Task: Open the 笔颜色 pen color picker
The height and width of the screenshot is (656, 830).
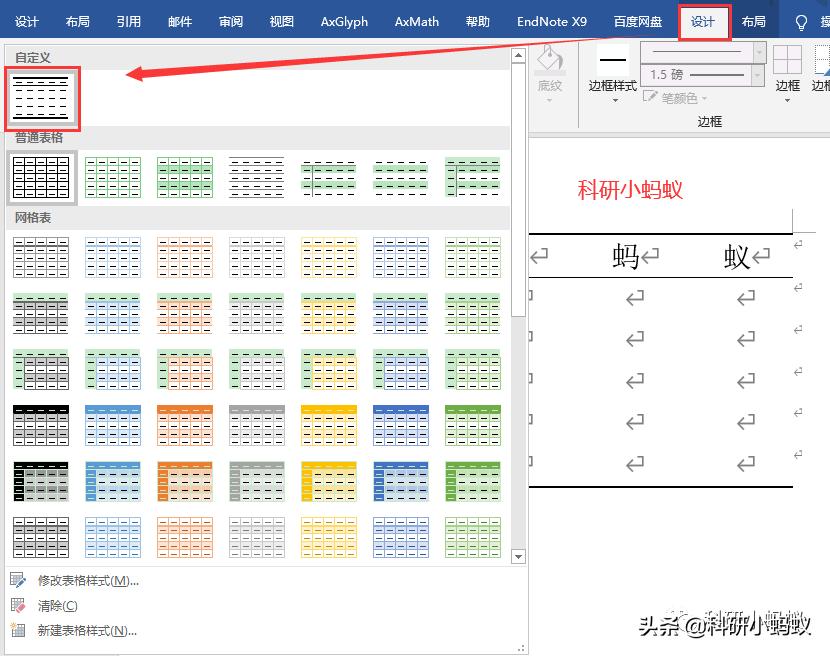Action: (x=675, y=98)
